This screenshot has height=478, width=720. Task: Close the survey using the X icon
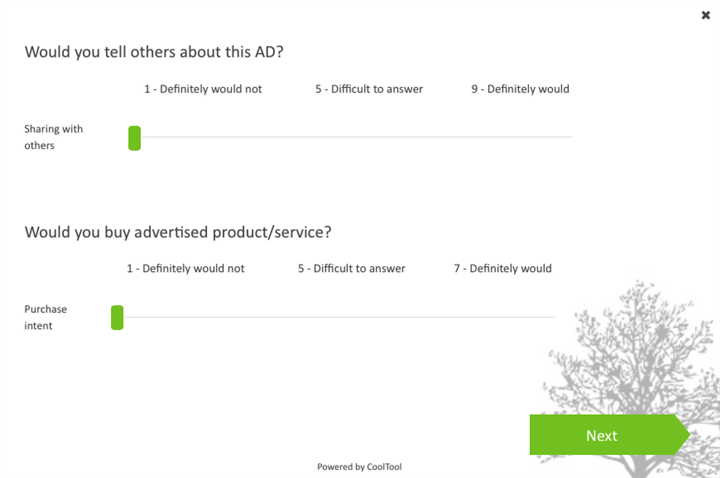click(706, 15)
